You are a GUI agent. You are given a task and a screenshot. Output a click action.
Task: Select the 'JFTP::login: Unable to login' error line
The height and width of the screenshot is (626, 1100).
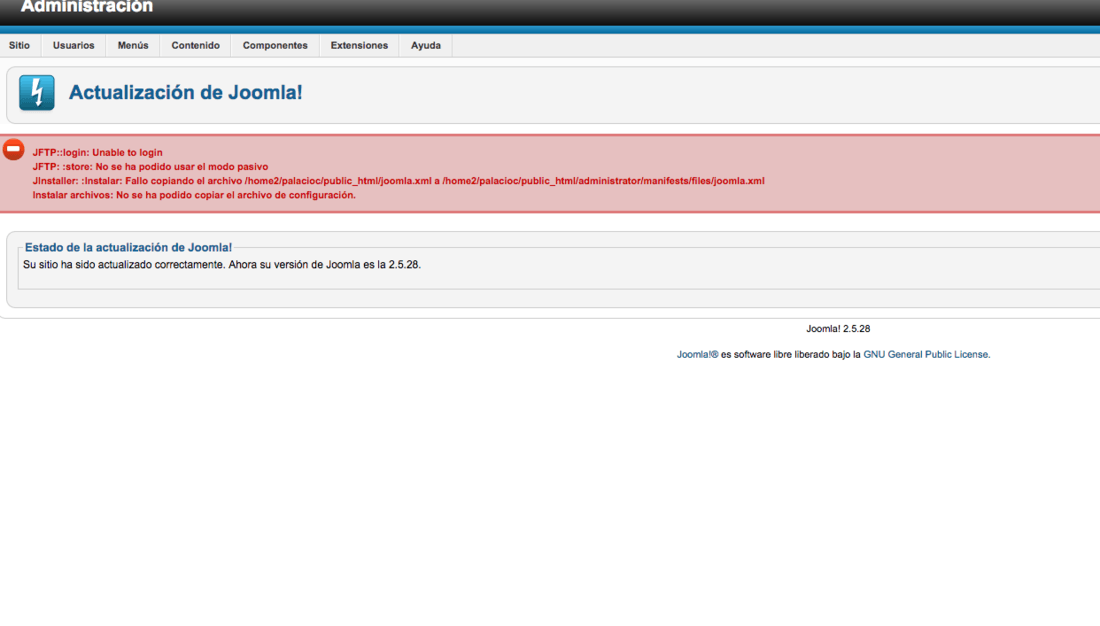[x=98, y=152]
